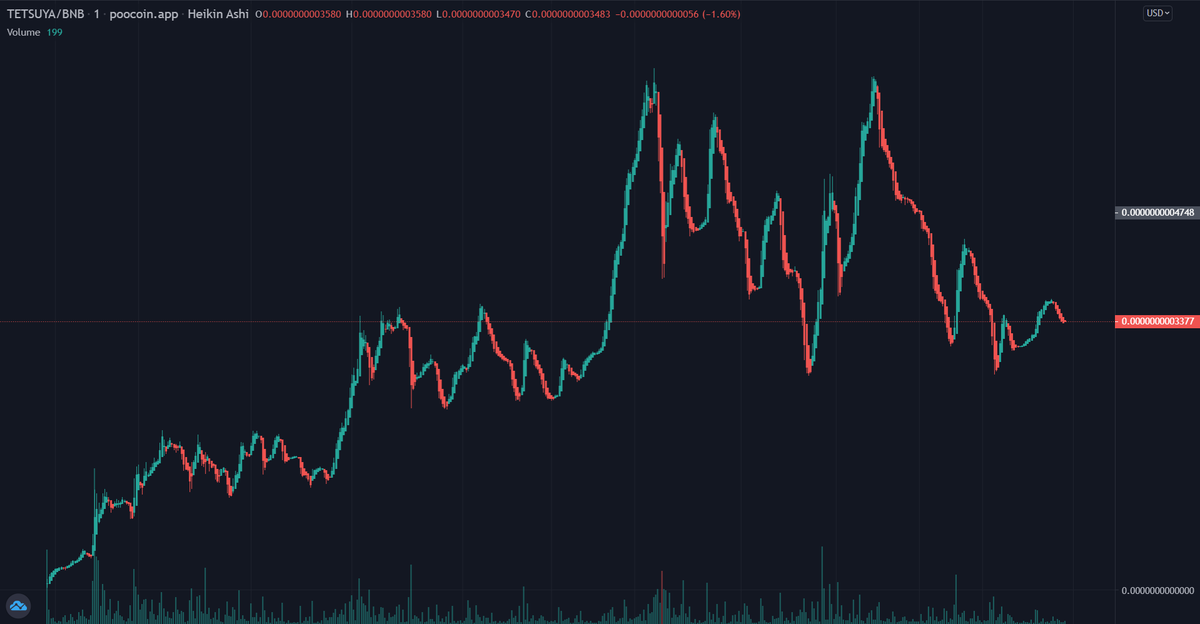Click the high value H0.0000000003580
Image resolution: width=1200 pixels, height=624 pixels.
pyautogui.click(x=388, y=15)
